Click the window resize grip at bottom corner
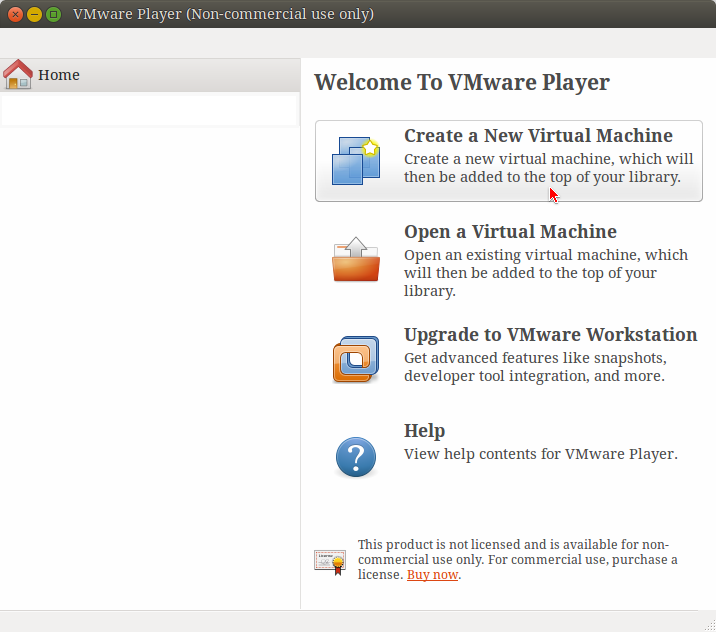Image resolution: width=716 pixels, height=632 pixels. click(x=710, y=626)
